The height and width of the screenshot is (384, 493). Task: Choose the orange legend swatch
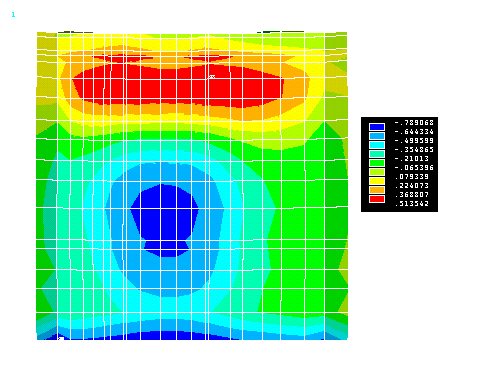[377, 190]
